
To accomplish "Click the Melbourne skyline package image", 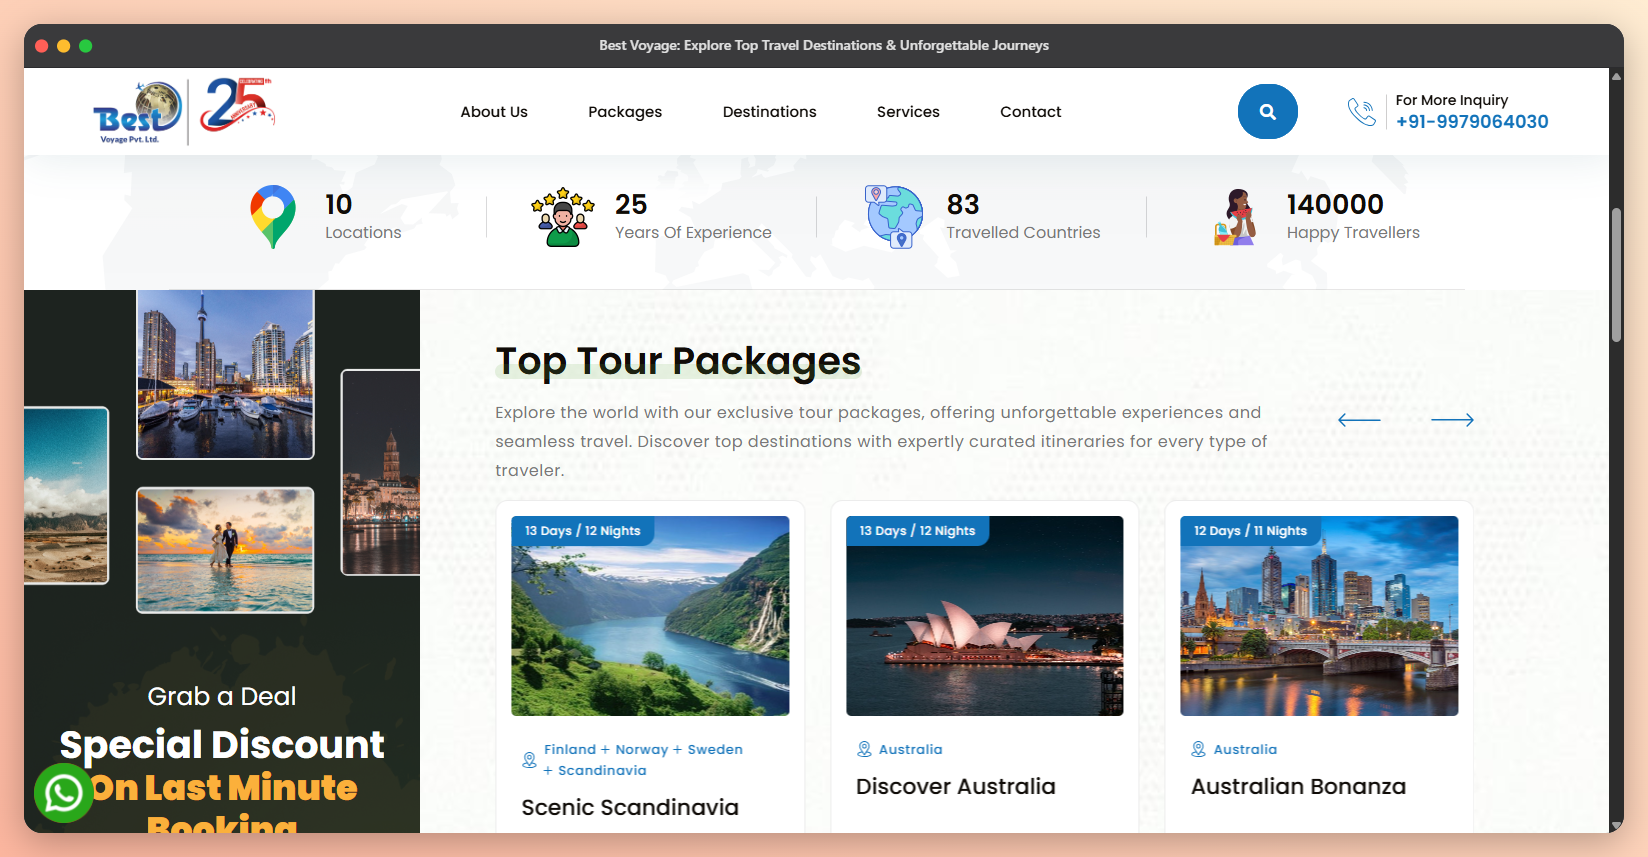I will click(x=1319, y=616).
